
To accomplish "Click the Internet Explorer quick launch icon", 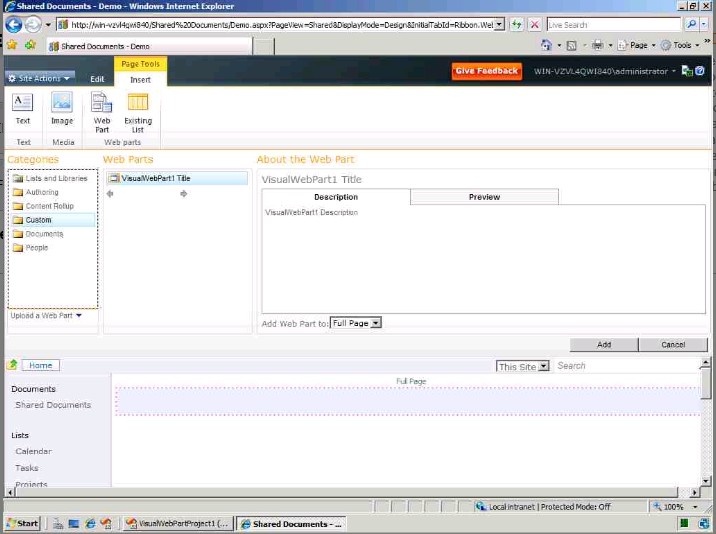I will 90,523.
